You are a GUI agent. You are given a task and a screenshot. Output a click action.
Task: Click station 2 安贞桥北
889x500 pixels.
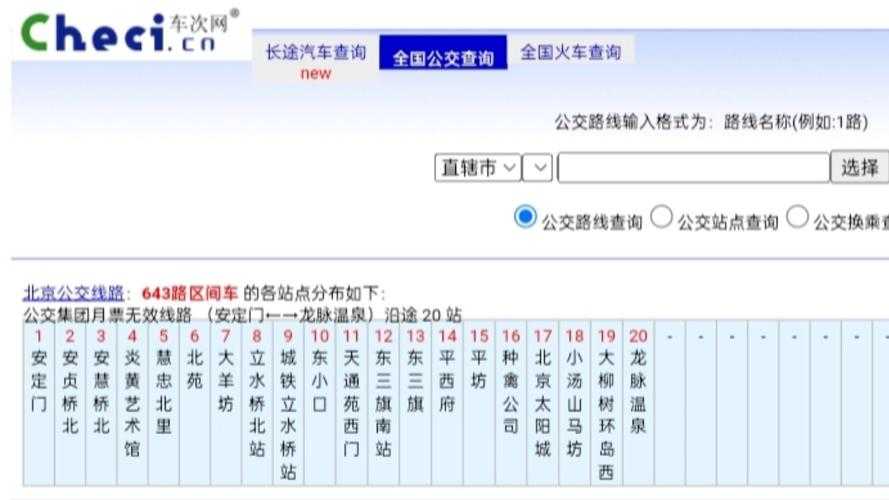70,392
